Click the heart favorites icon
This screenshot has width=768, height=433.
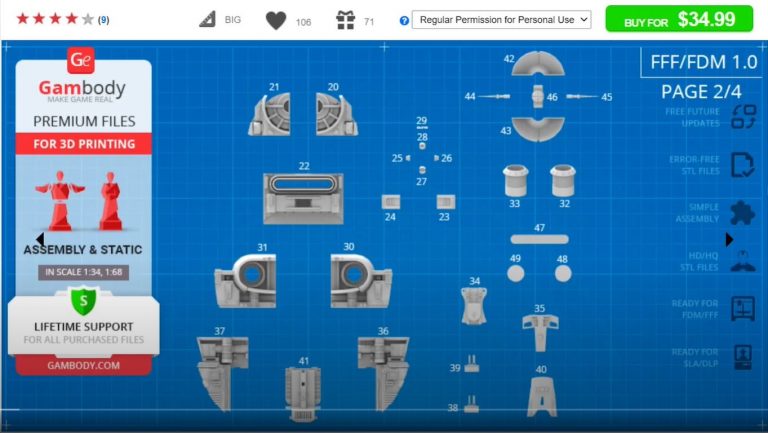coord(275,20)
